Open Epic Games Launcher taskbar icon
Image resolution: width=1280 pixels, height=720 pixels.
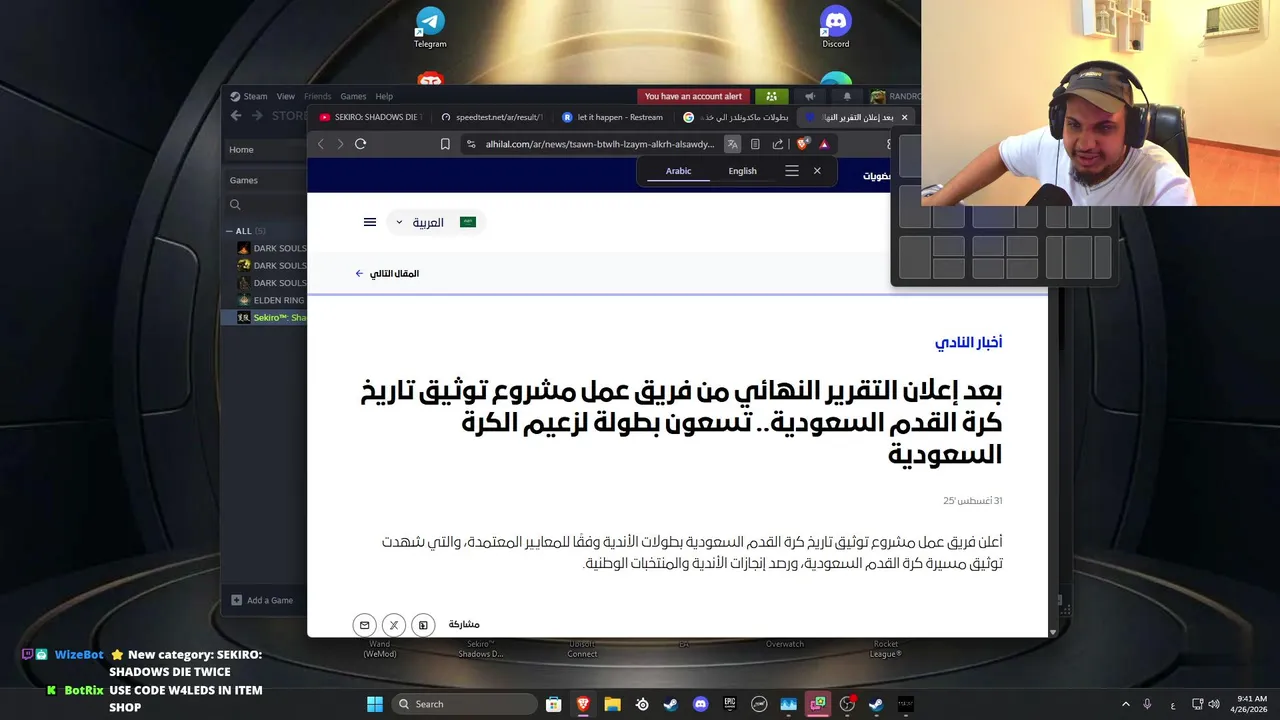click(x=730, y=704)
